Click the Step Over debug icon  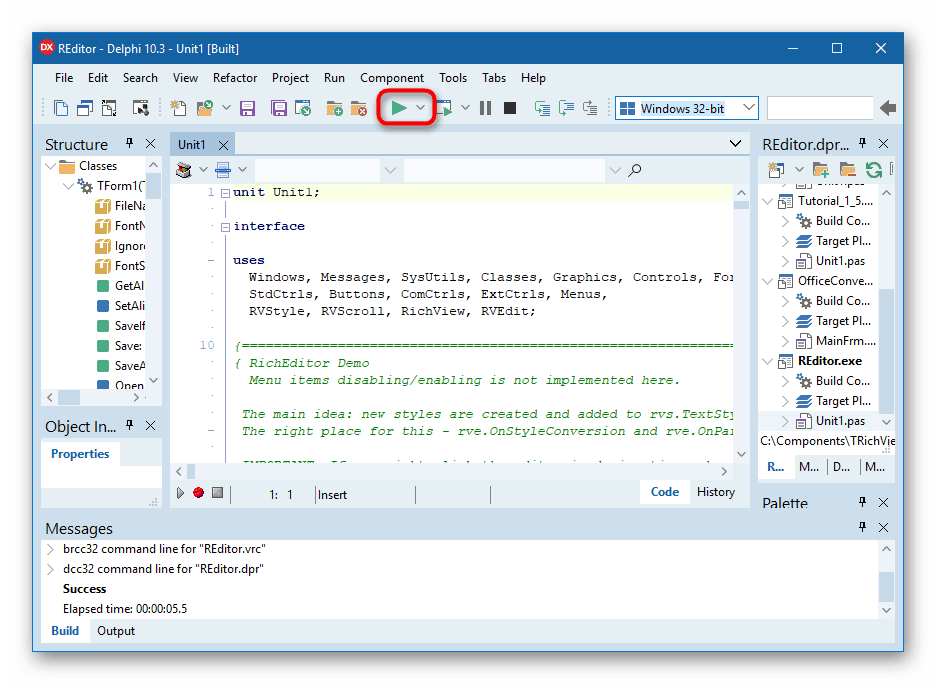pos(566,108)
